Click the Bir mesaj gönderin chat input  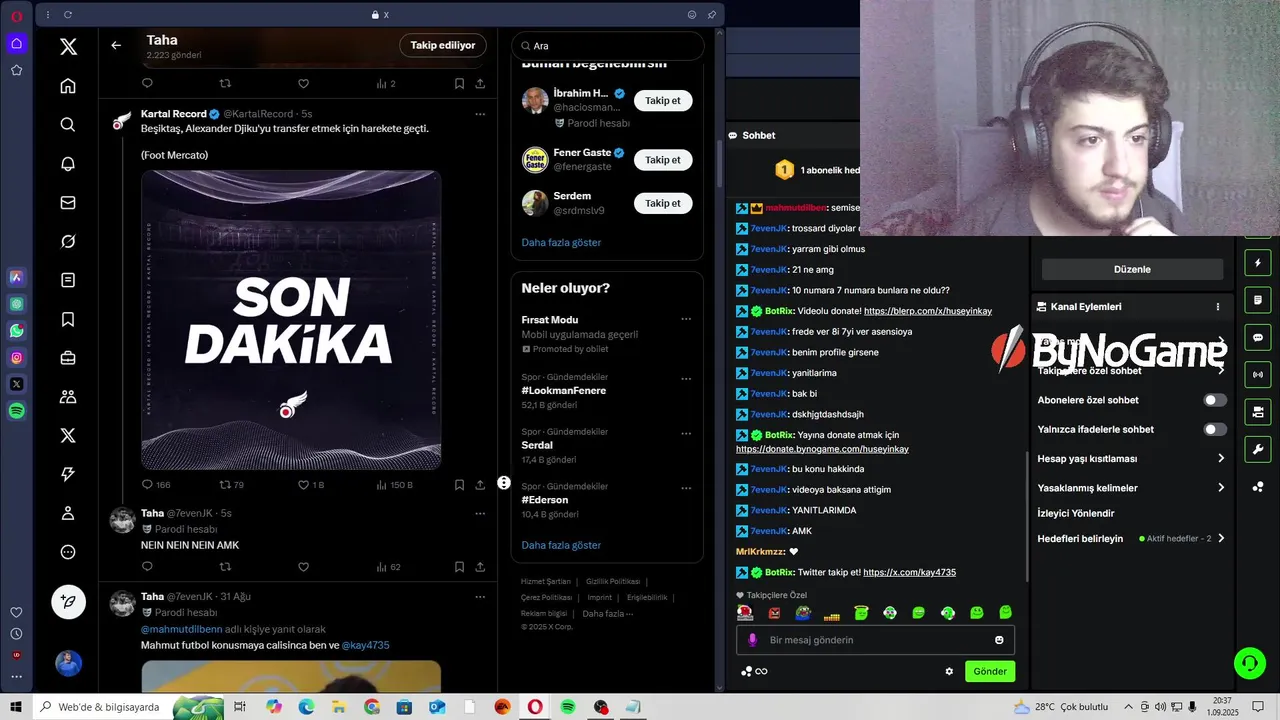[875, 640]
